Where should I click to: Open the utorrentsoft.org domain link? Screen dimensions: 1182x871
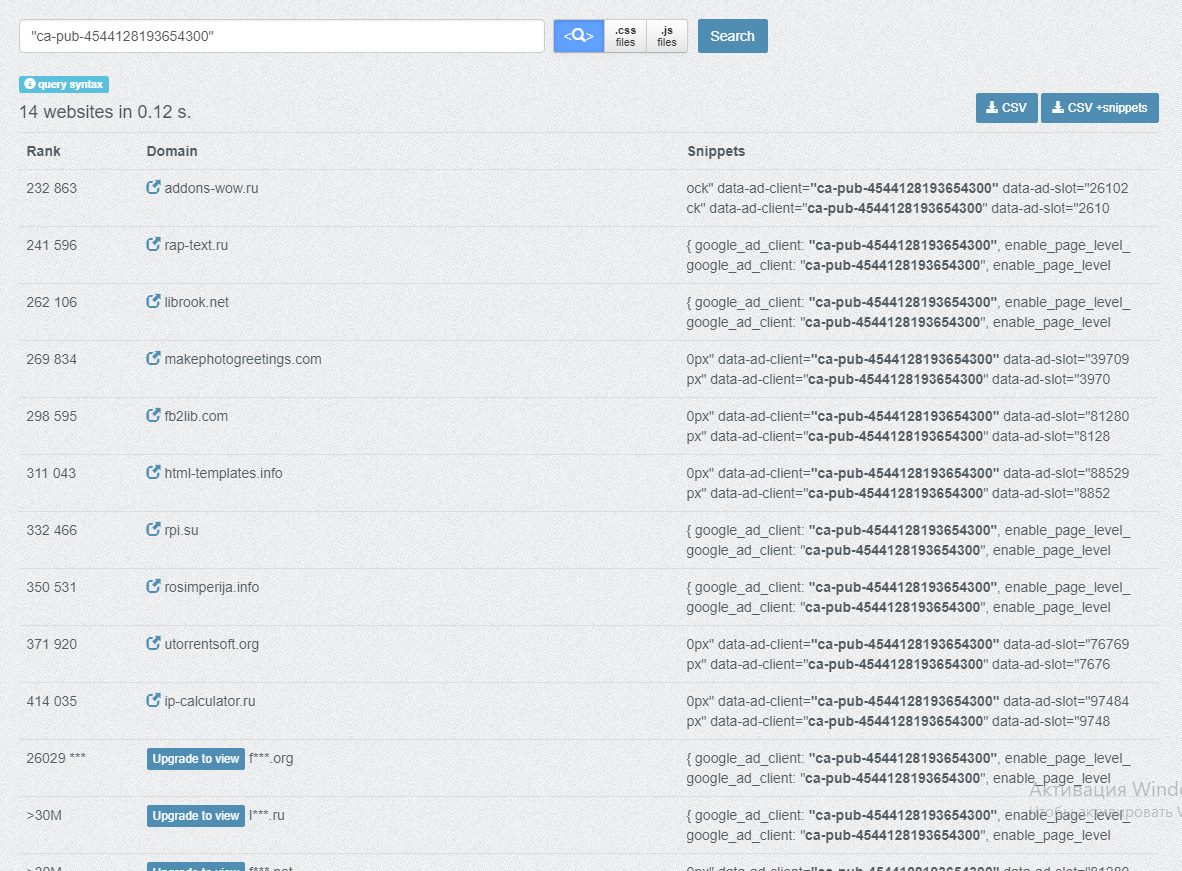pyautogui.click(x=211, y=644)
